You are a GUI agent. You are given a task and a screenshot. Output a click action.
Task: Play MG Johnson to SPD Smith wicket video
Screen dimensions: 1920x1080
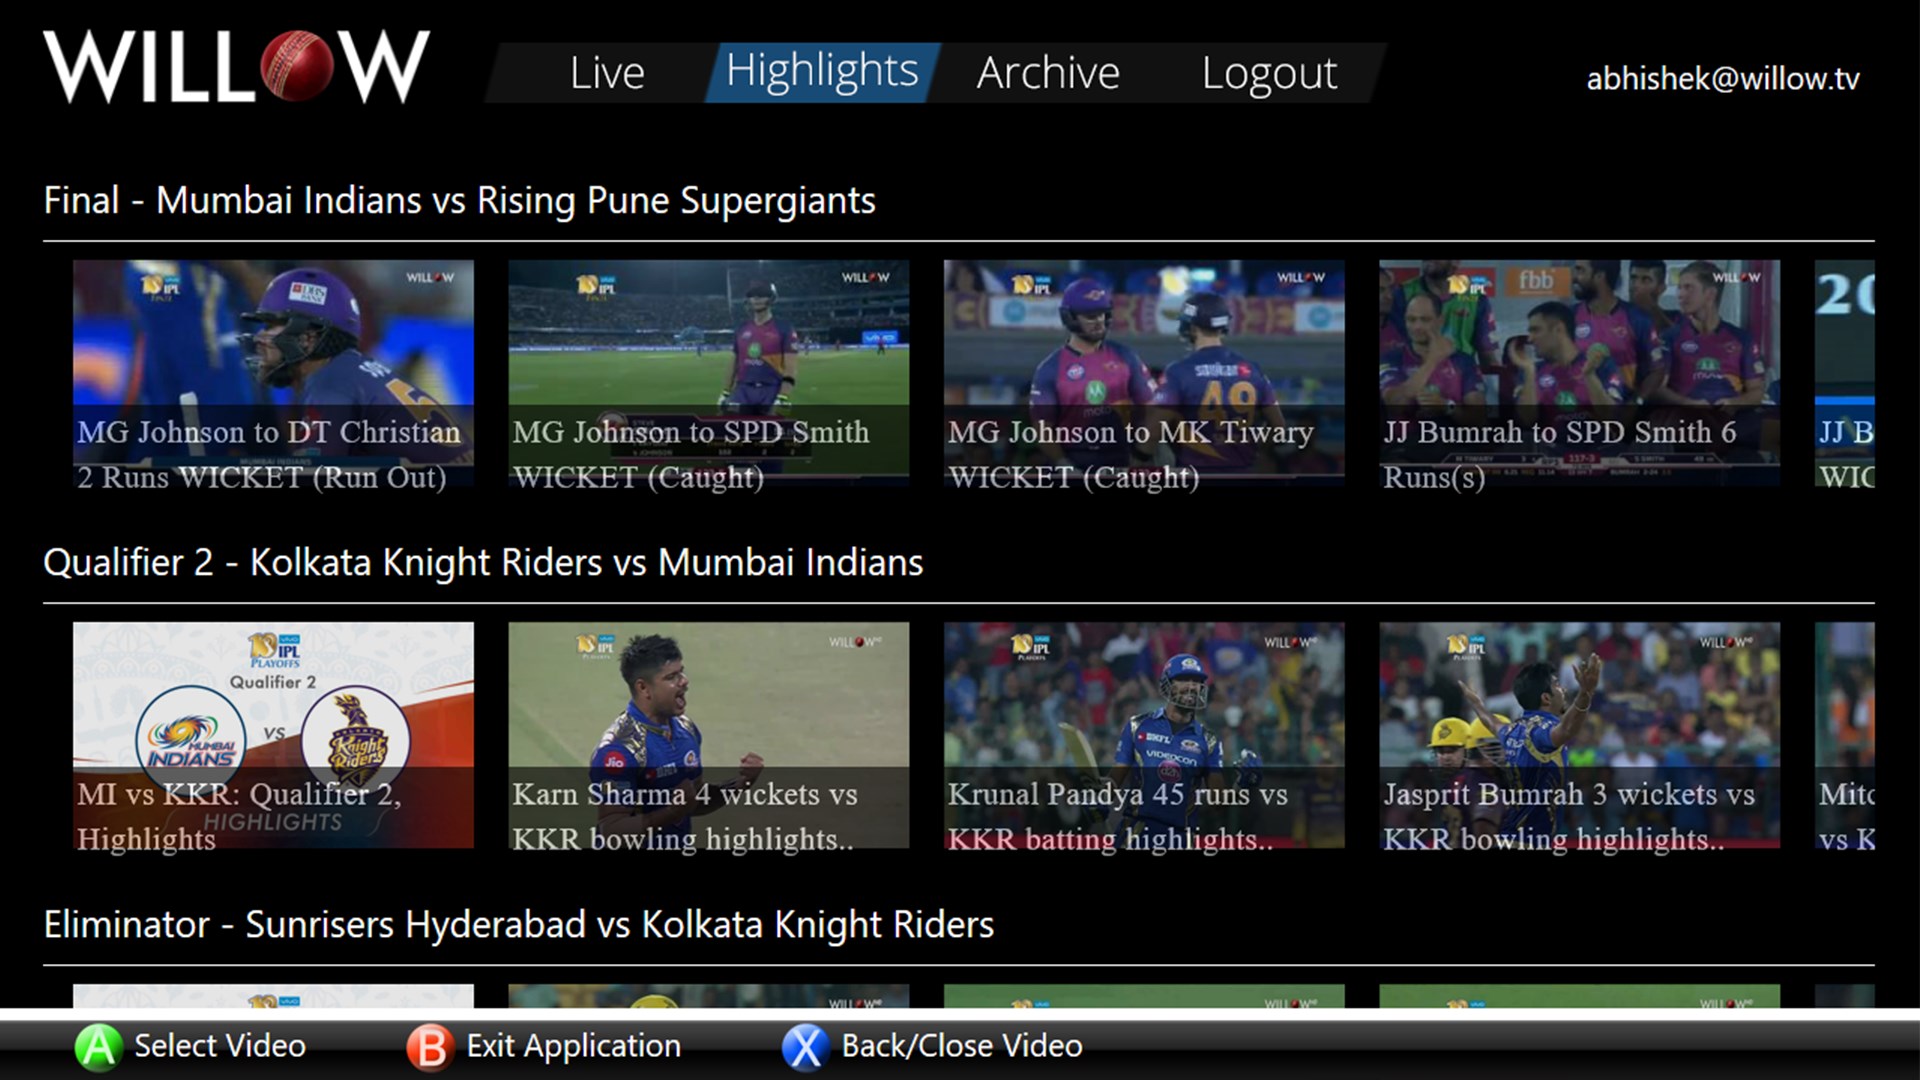[x=708, y=374]
